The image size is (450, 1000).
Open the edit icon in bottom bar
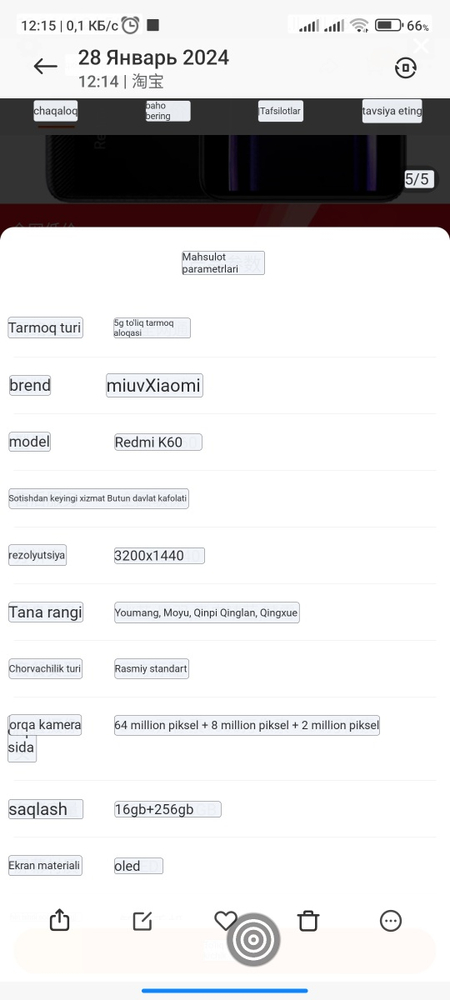142,921
